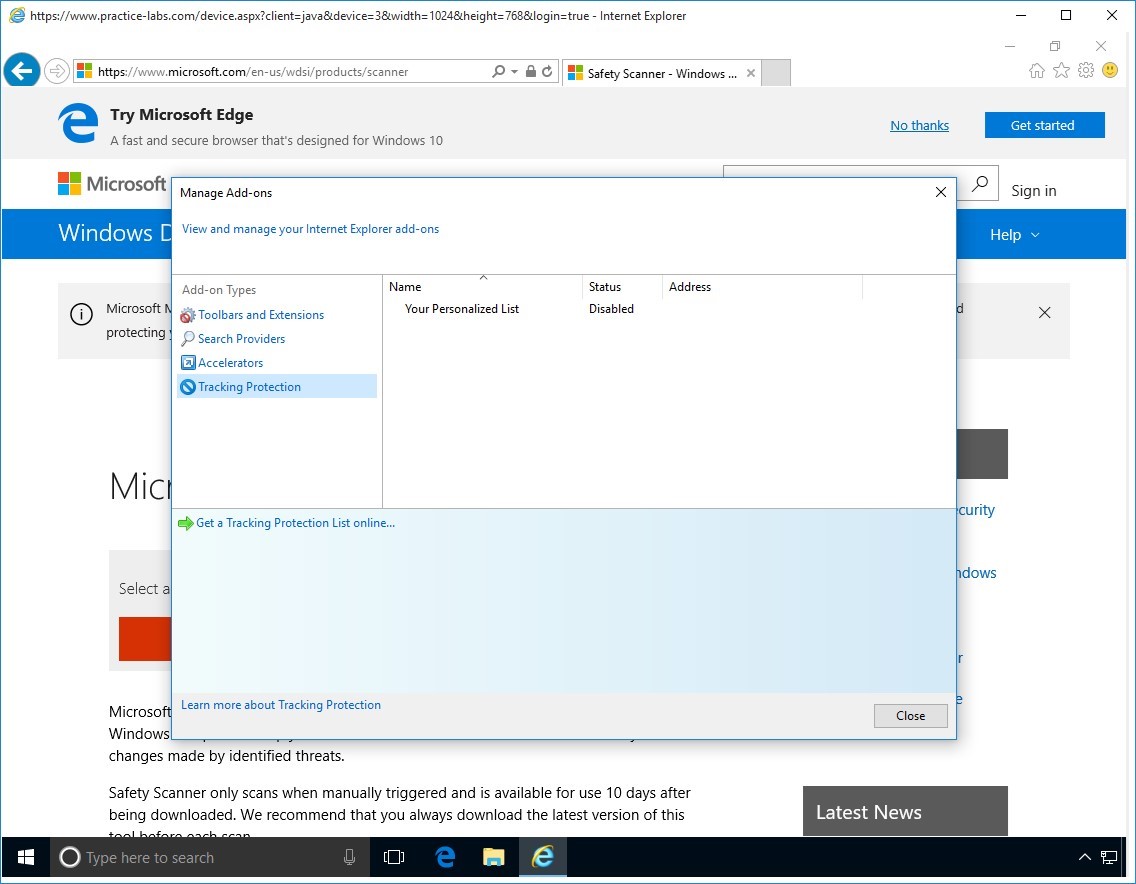This screenshot has width=1136, height=884.
Task: Open Task View from taskbar
Action: (393, 858)
